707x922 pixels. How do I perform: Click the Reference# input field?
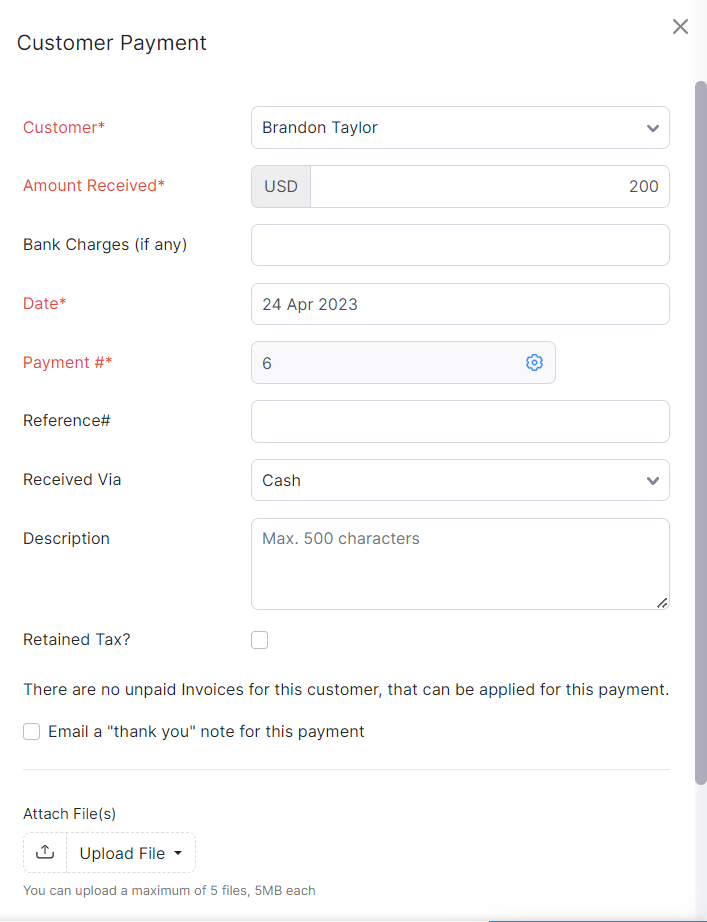point(460,421)
